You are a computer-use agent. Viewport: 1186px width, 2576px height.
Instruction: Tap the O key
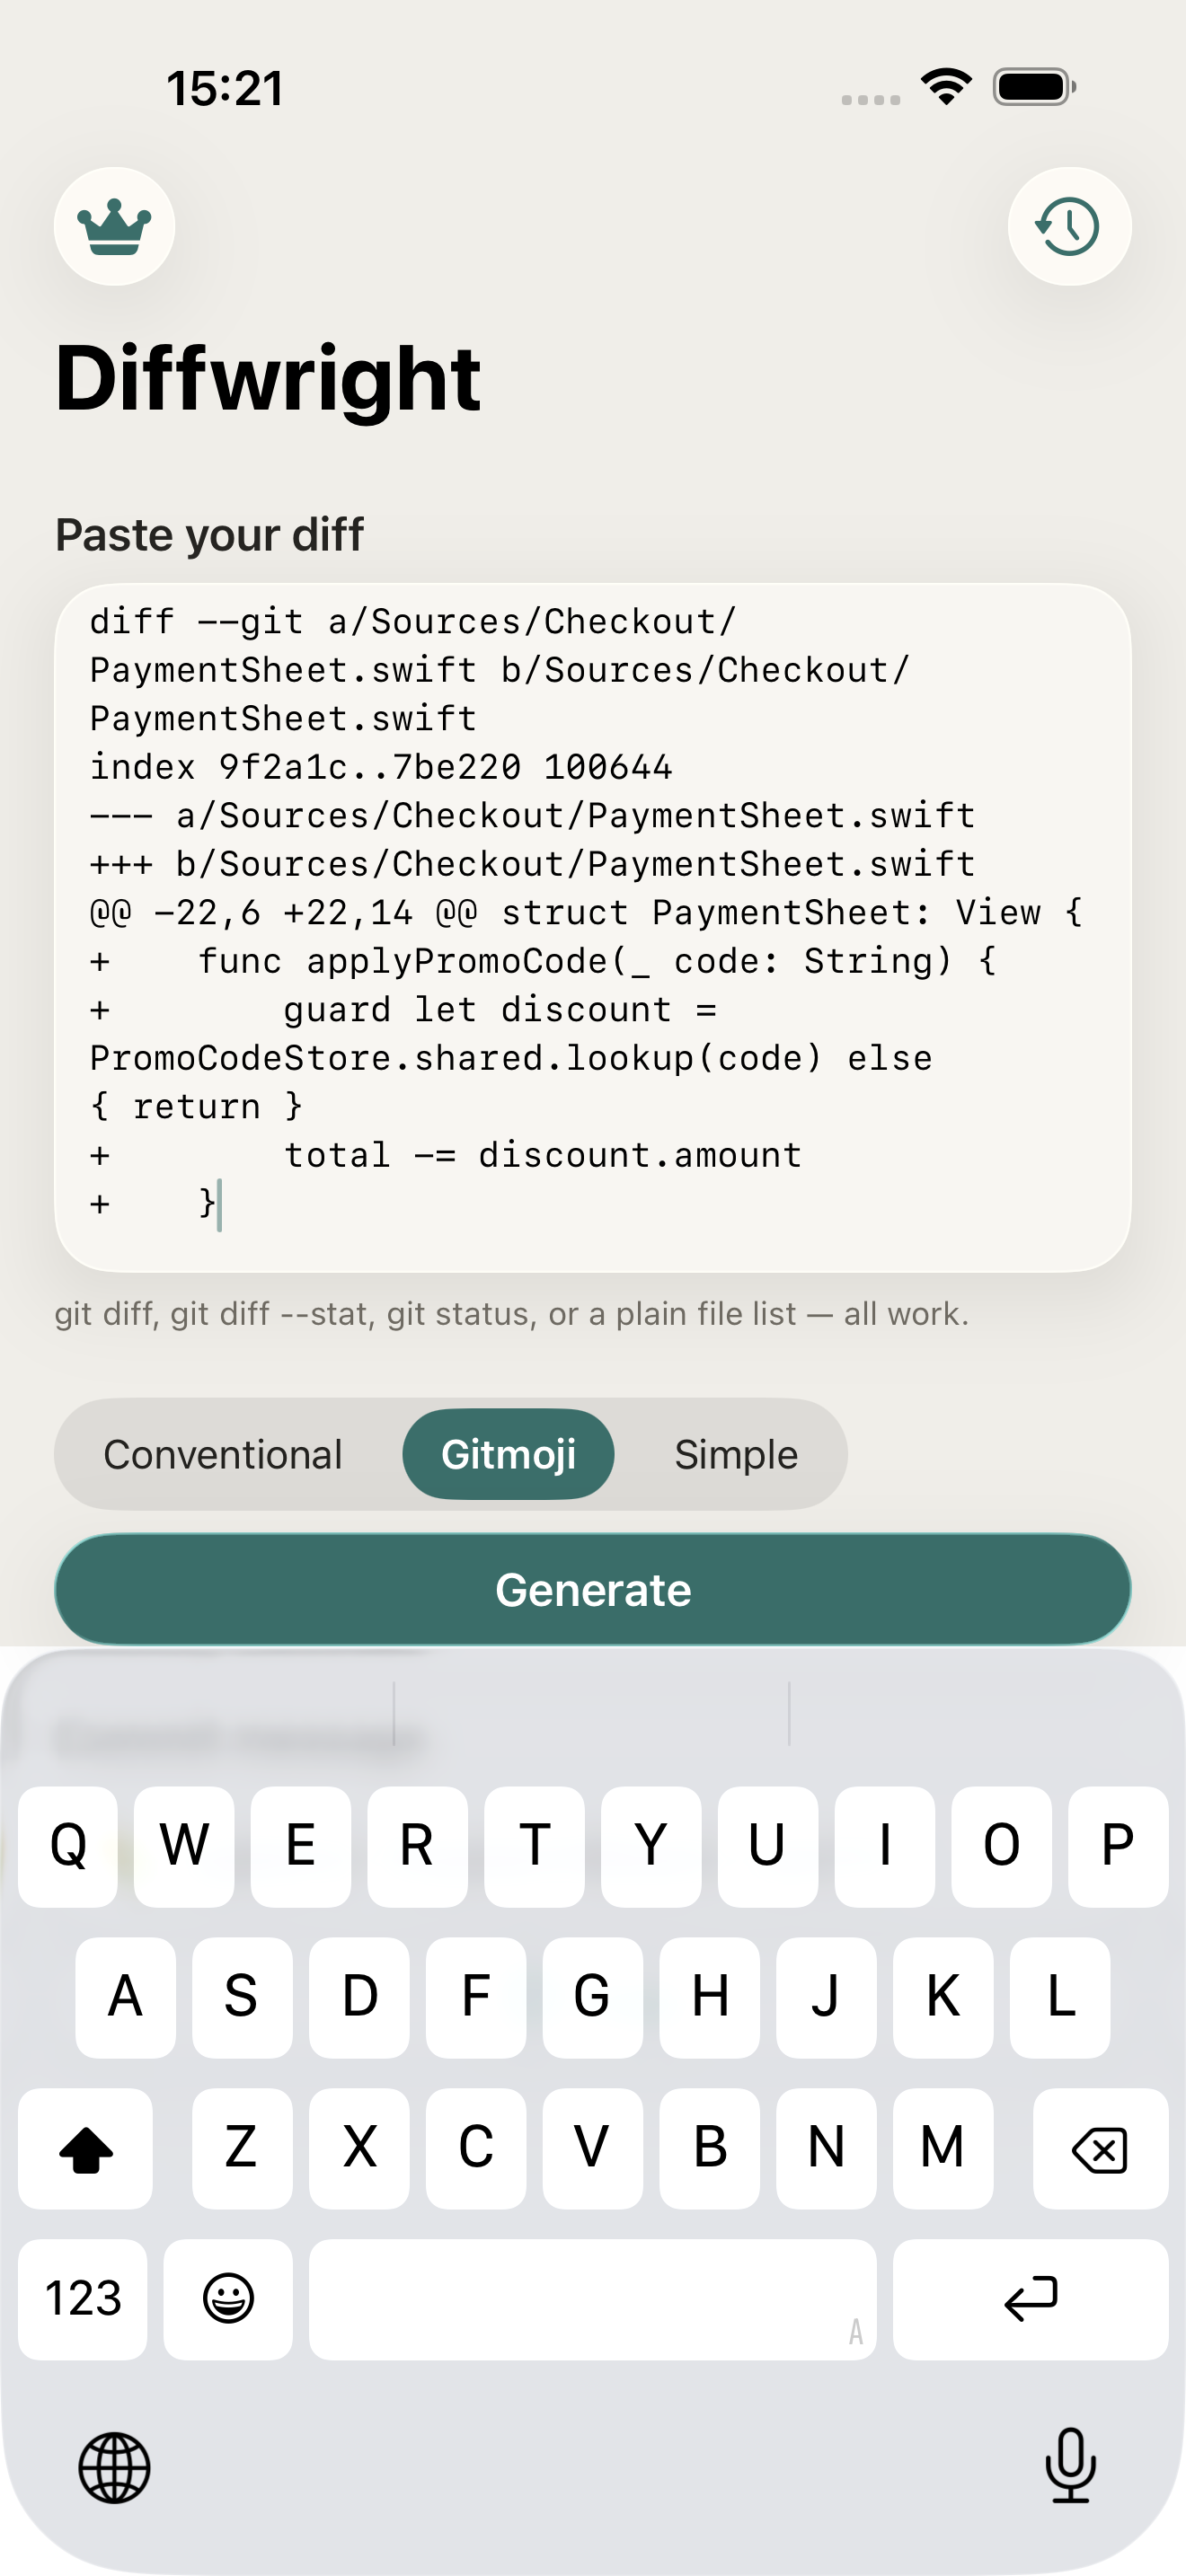click(1001, 1846)
